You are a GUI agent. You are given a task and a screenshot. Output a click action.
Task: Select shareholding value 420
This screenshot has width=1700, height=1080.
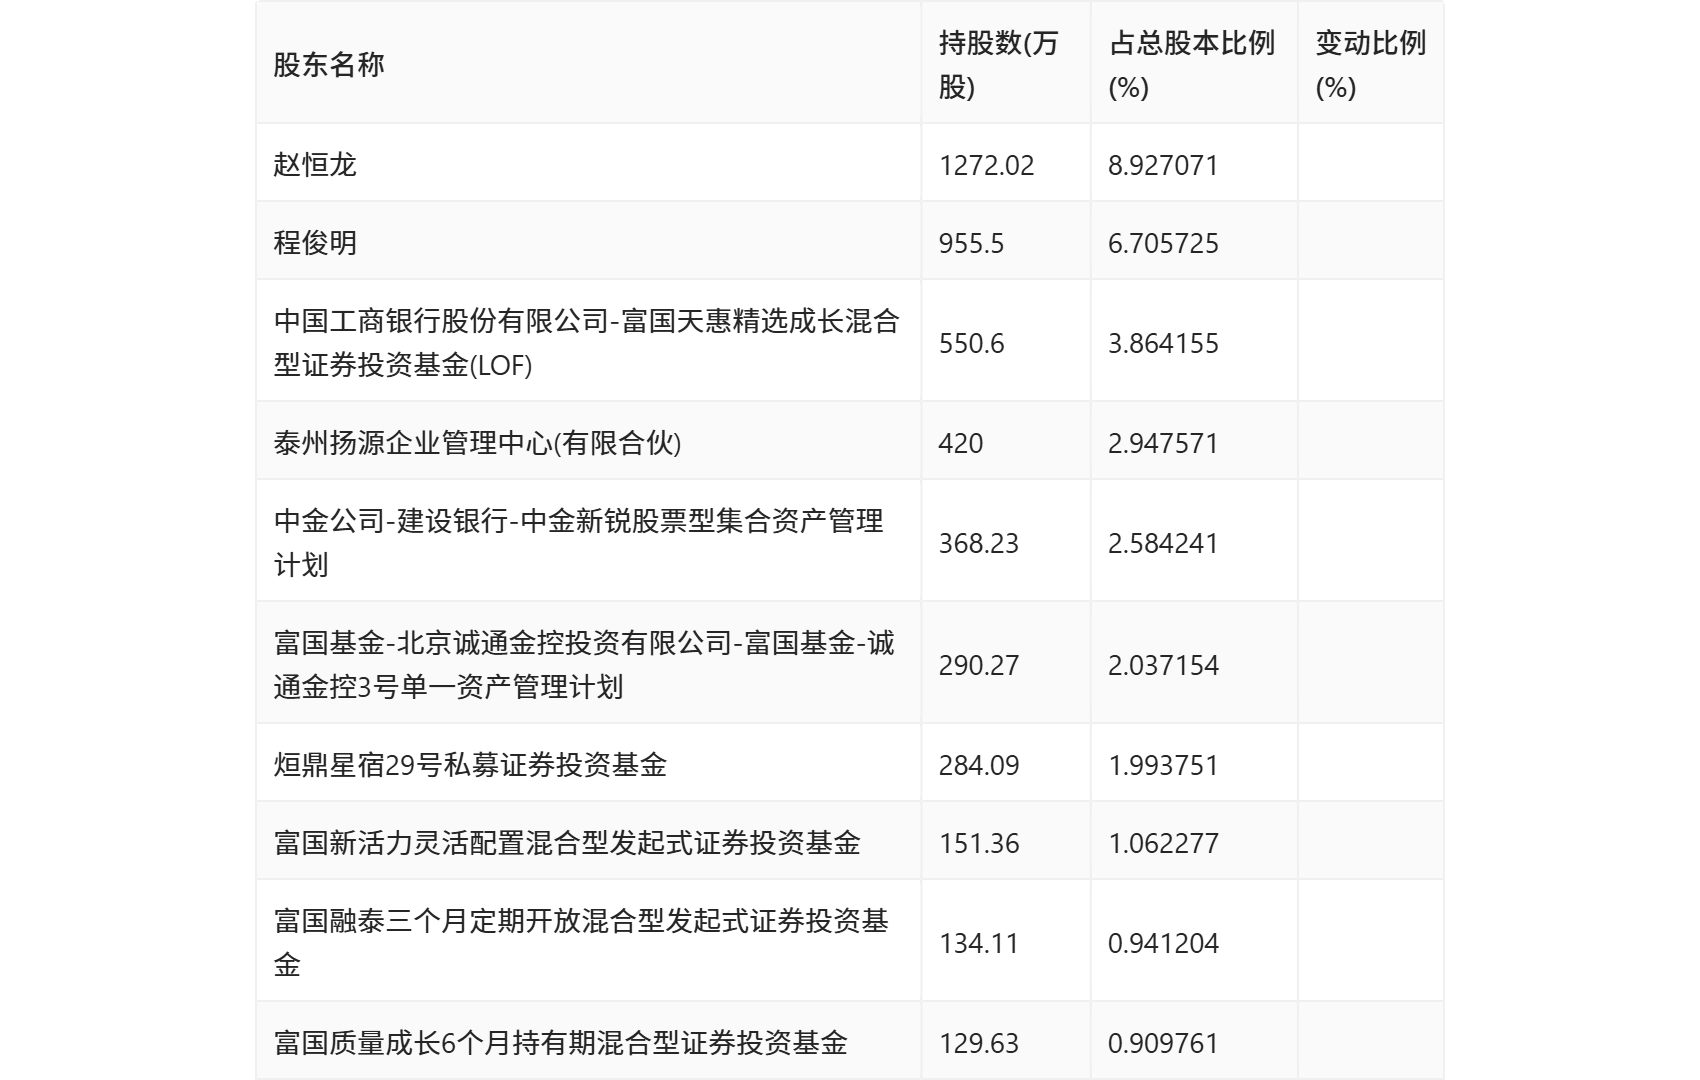(x=960, y=443)
